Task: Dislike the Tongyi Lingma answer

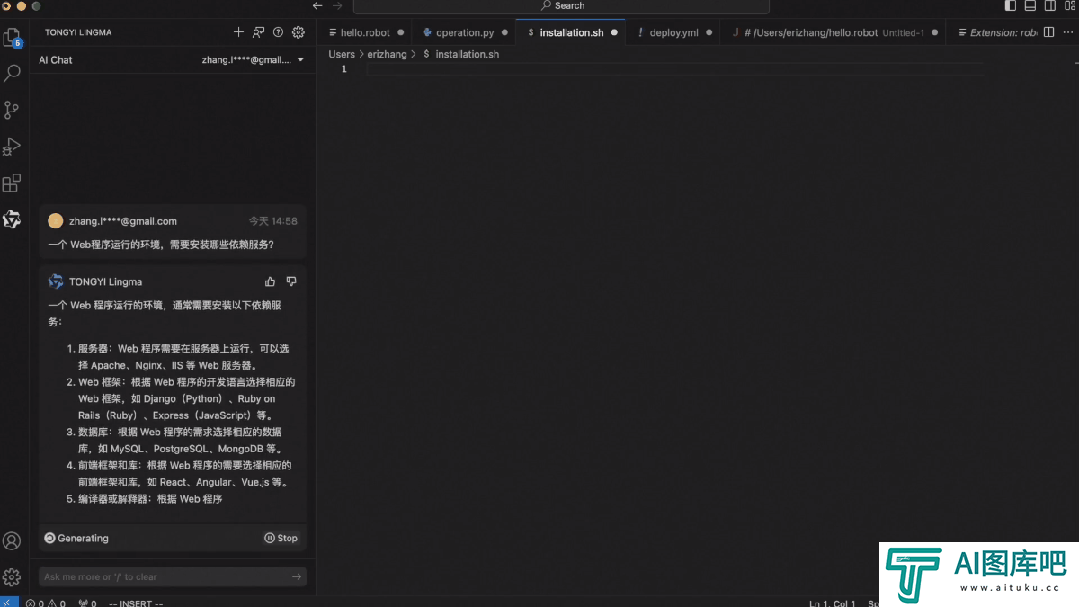Action: pyautogui.click(x=291, y=281)
